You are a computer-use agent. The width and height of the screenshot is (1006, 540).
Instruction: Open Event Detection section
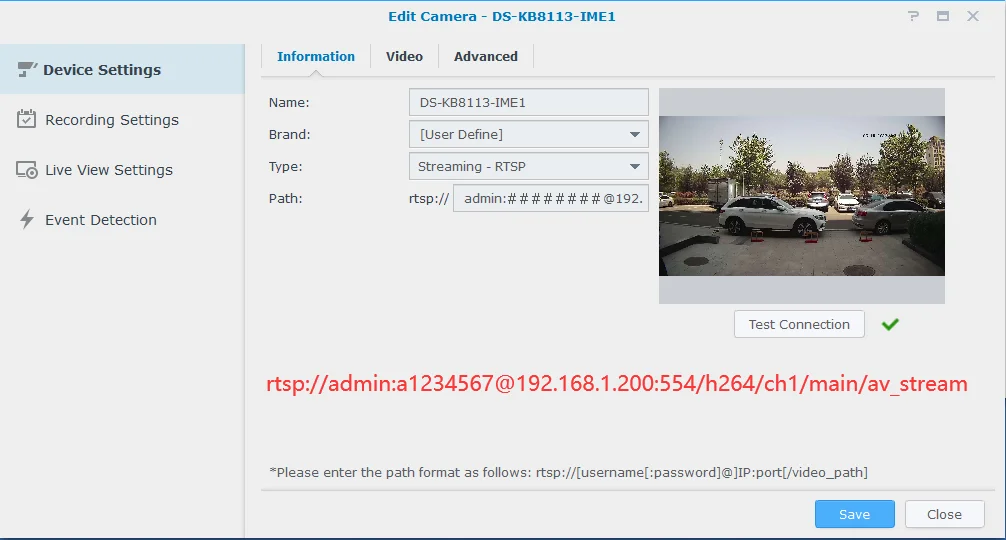122,220
